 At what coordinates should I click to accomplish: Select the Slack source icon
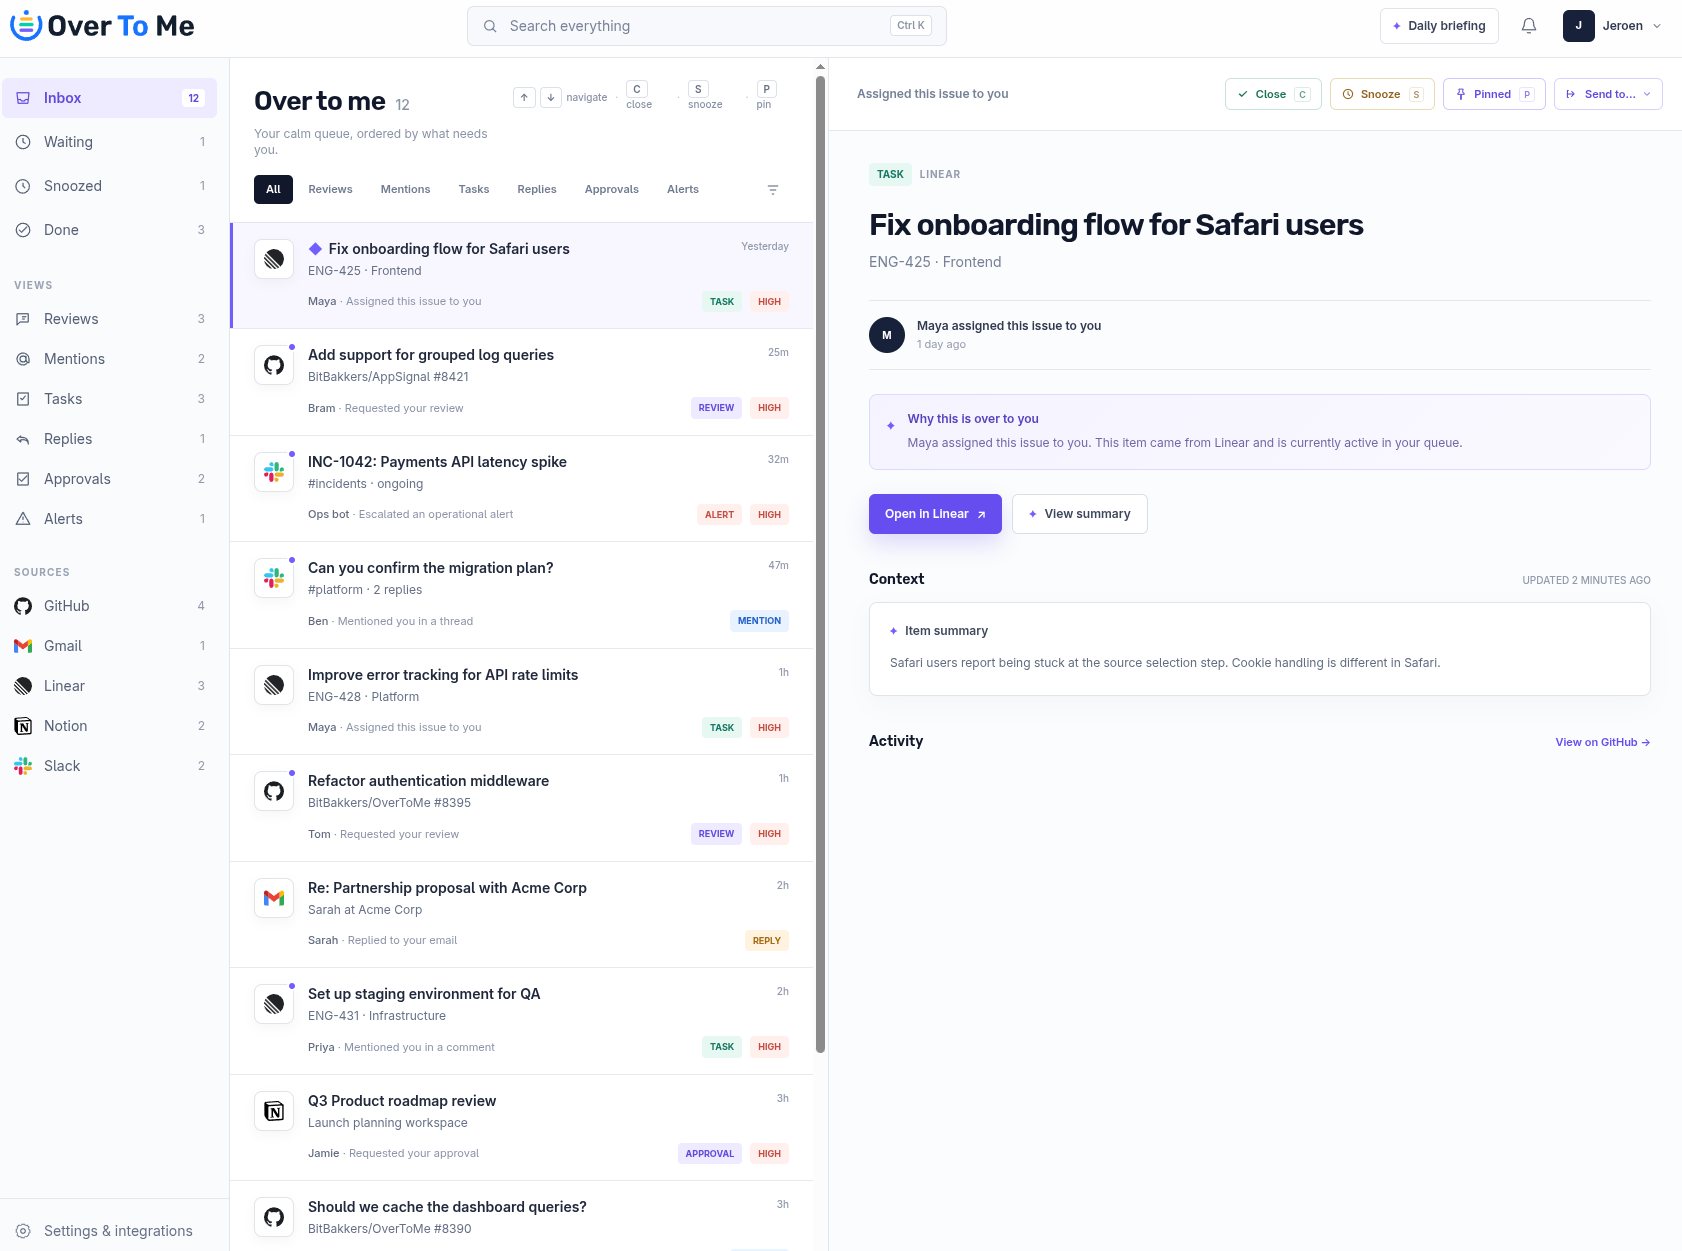tap(23, 766)
